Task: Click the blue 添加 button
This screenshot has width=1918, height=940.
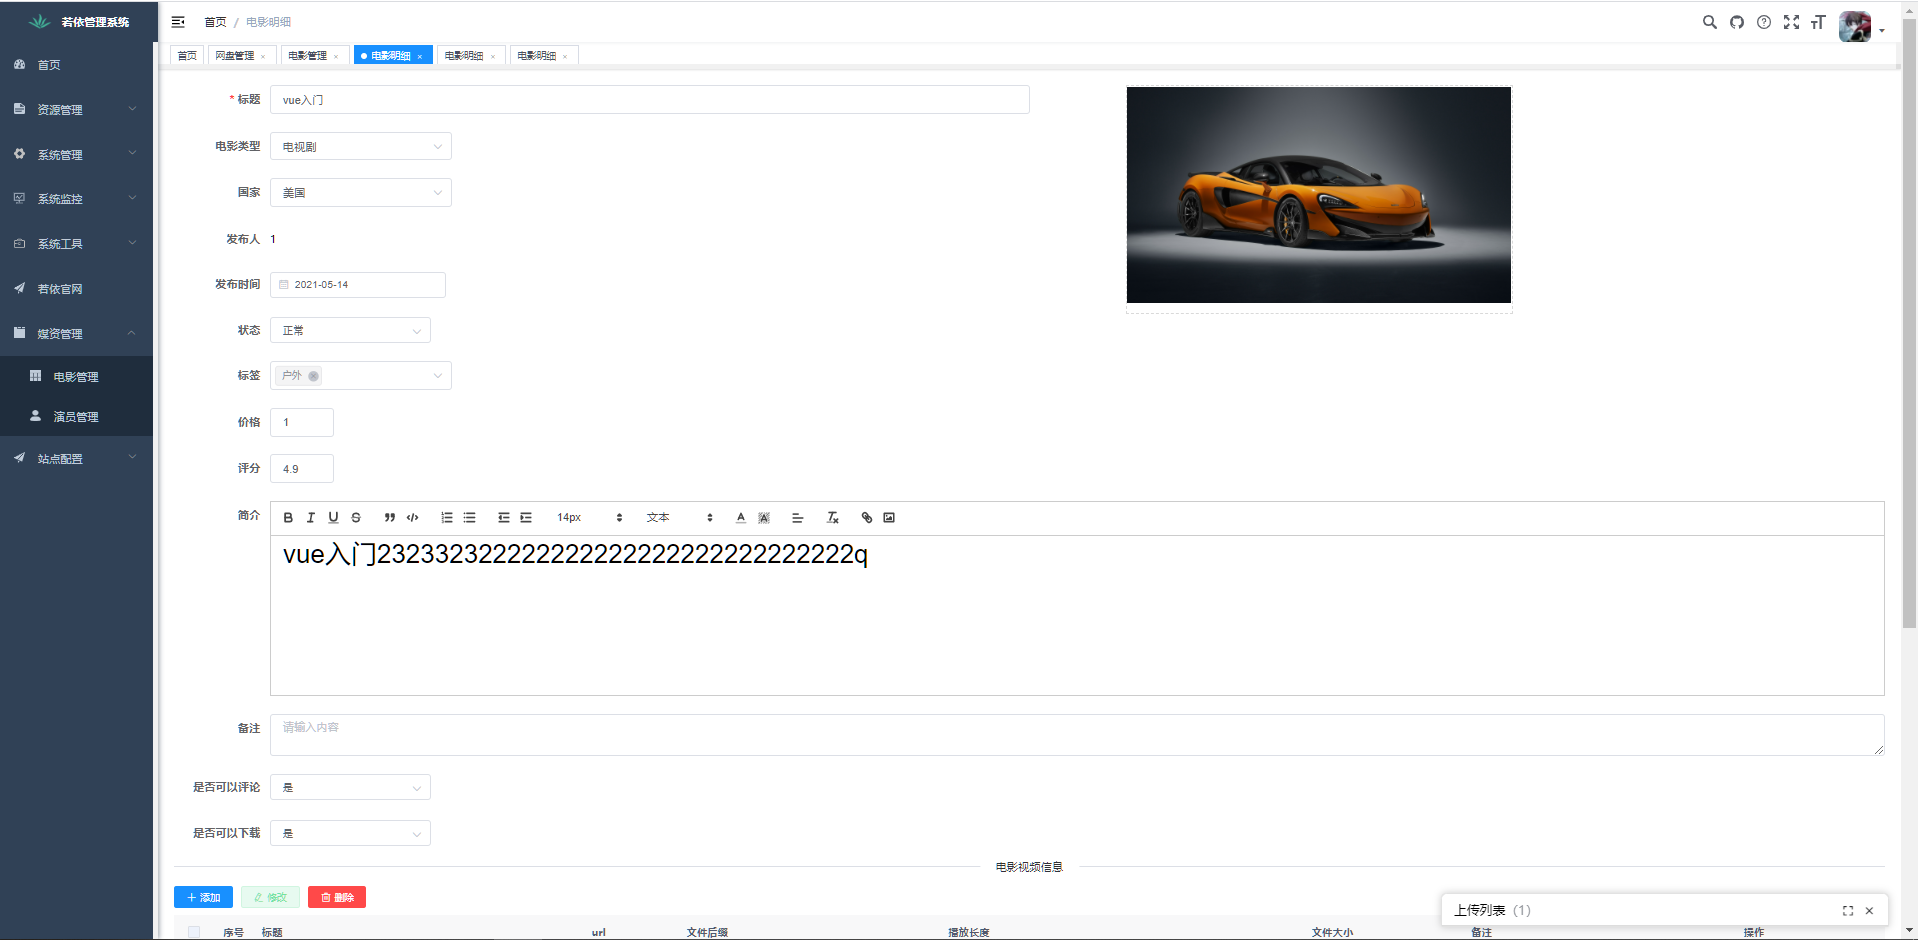Action: [x=203, y=897]
